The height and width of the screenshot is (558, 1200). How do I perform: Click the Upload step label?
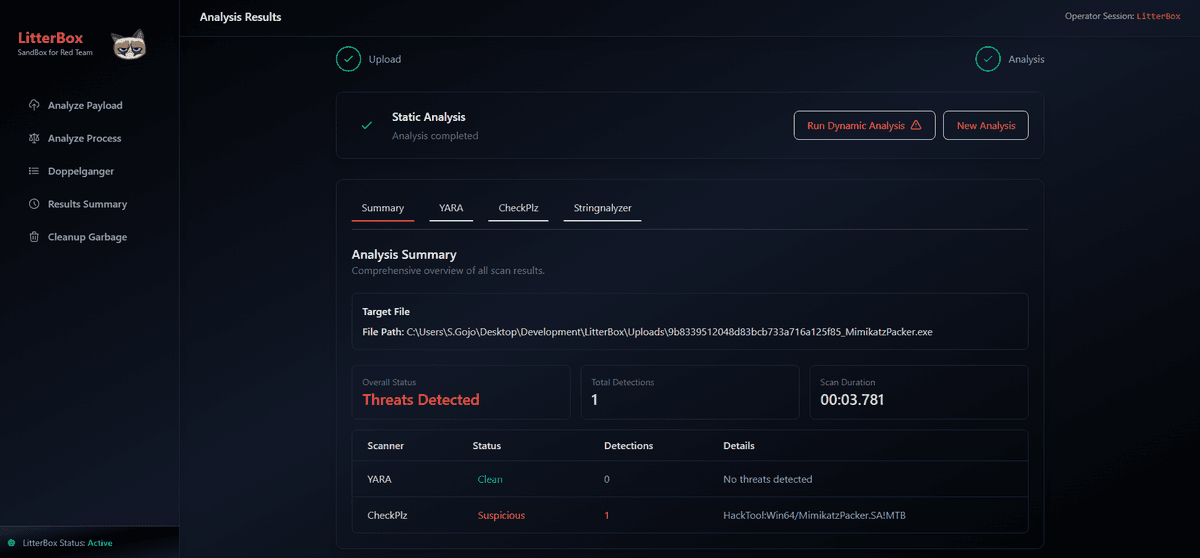tap(385, 59)
